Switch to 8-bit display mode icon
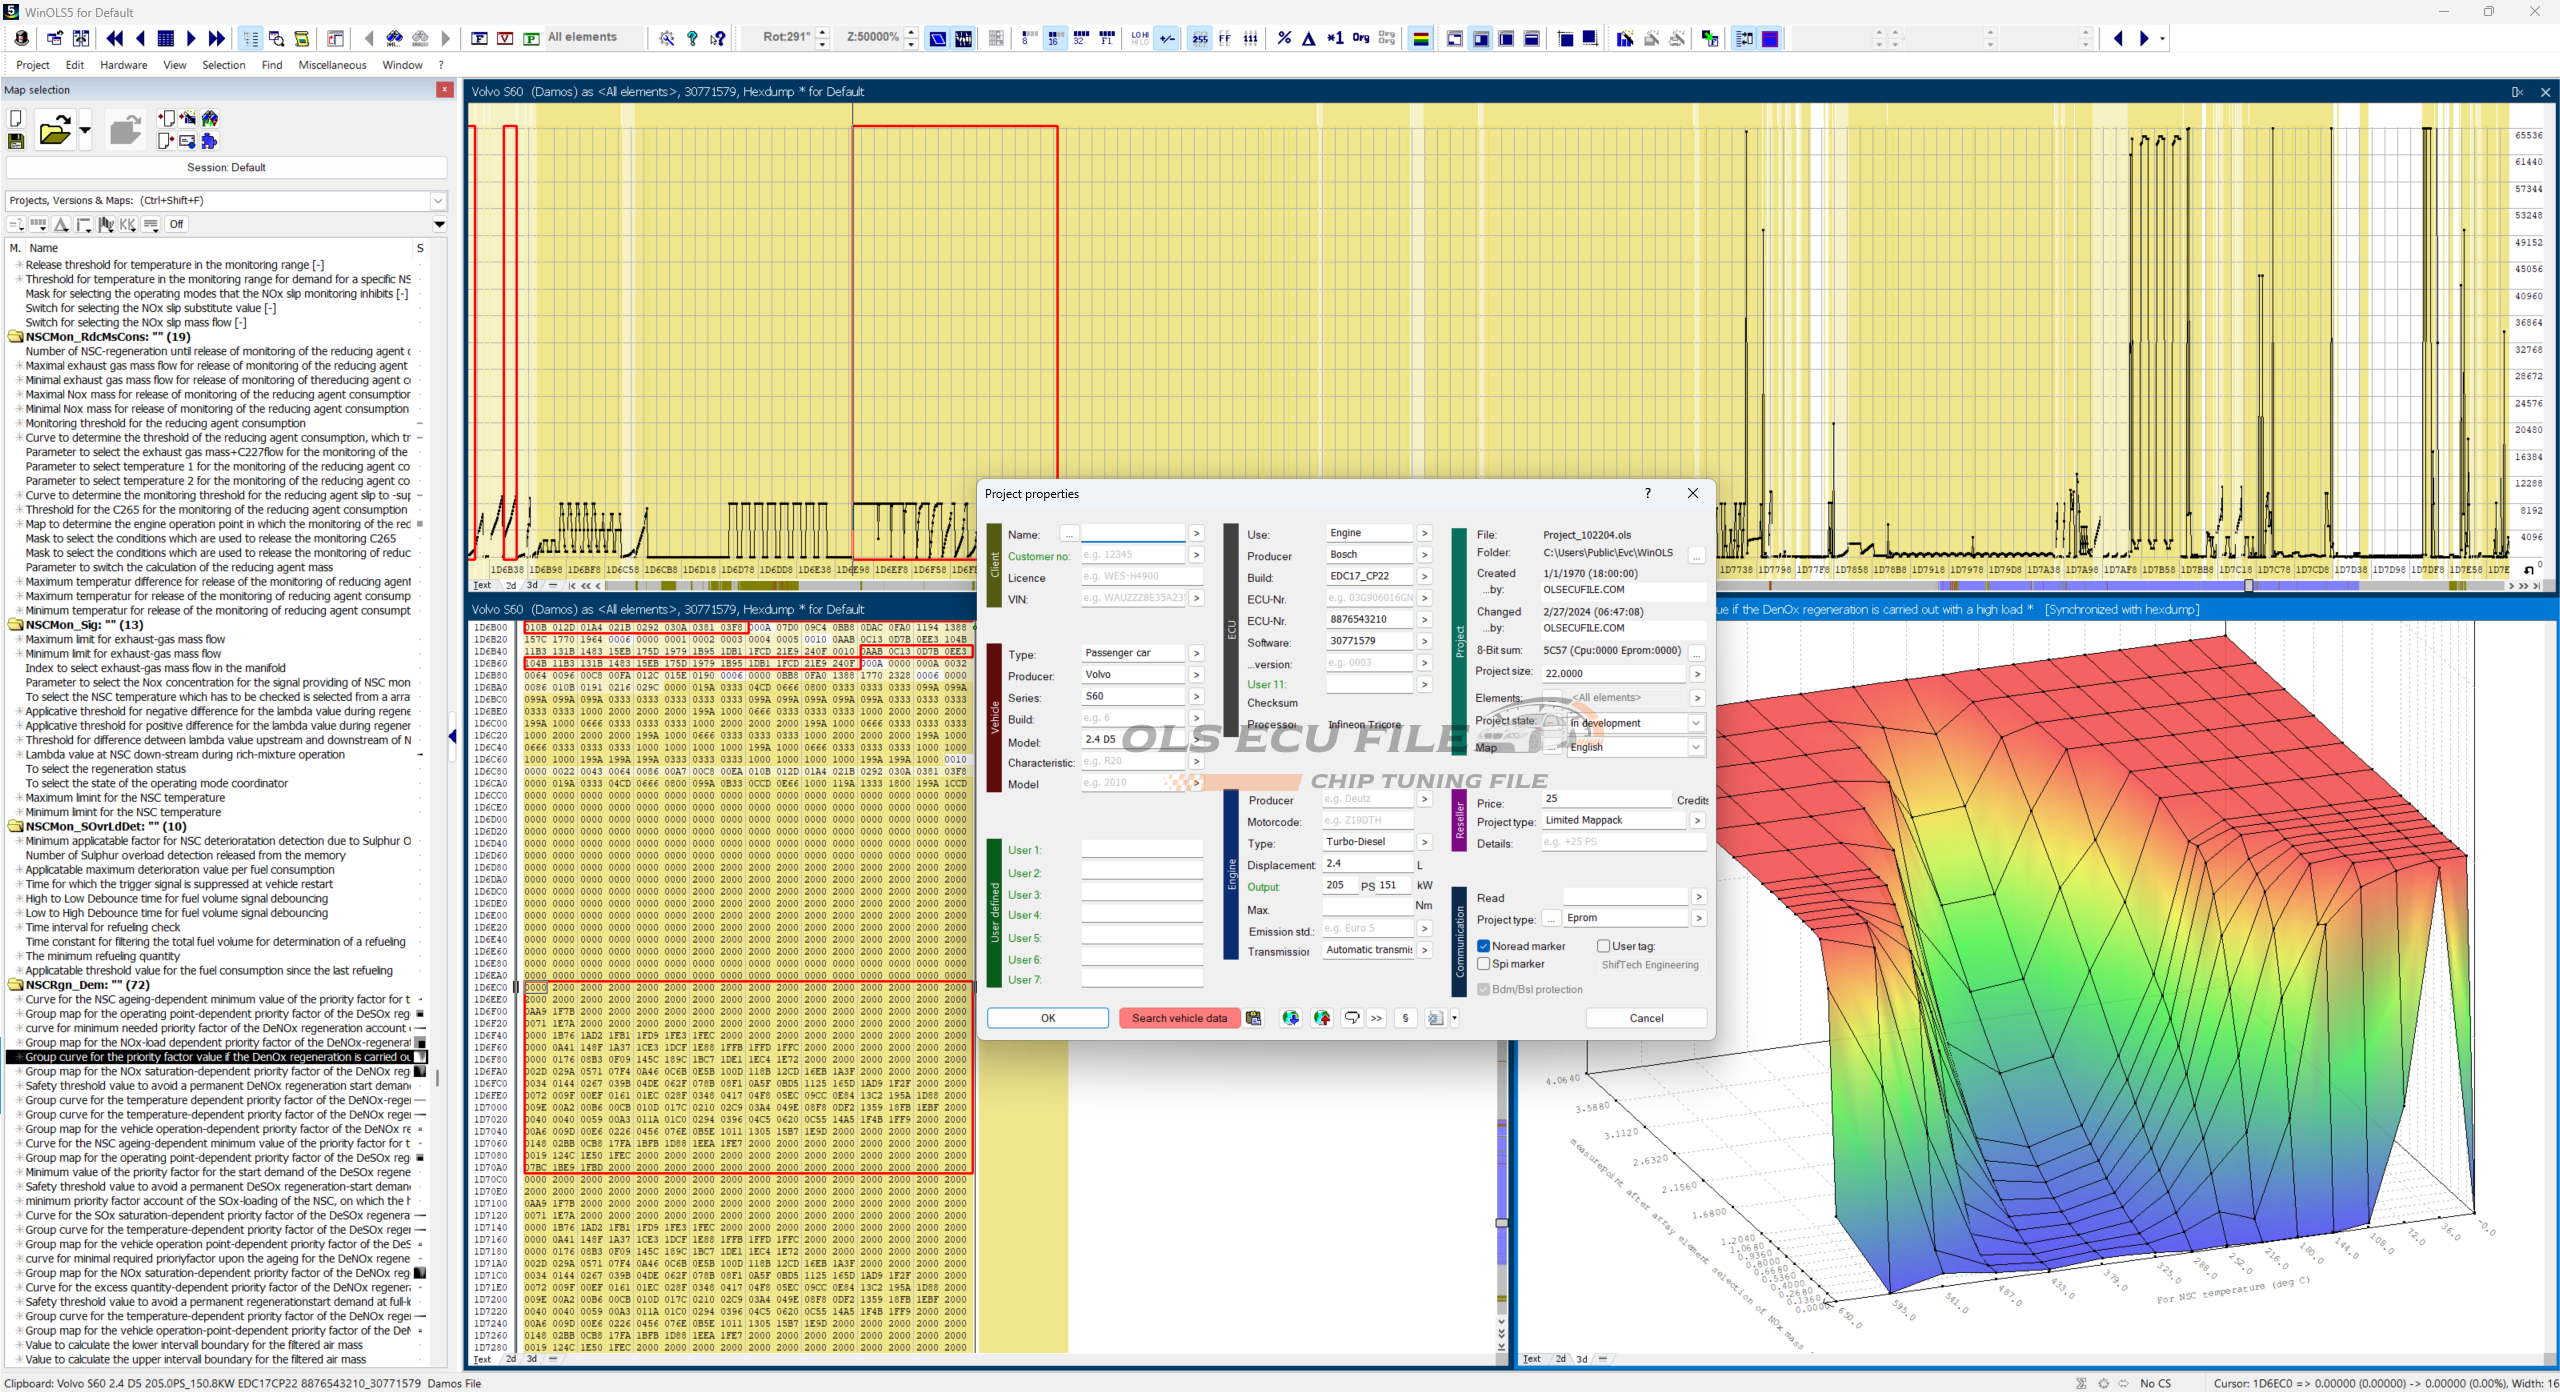Screen dimensions: 2560x1392 (1029, 38)
